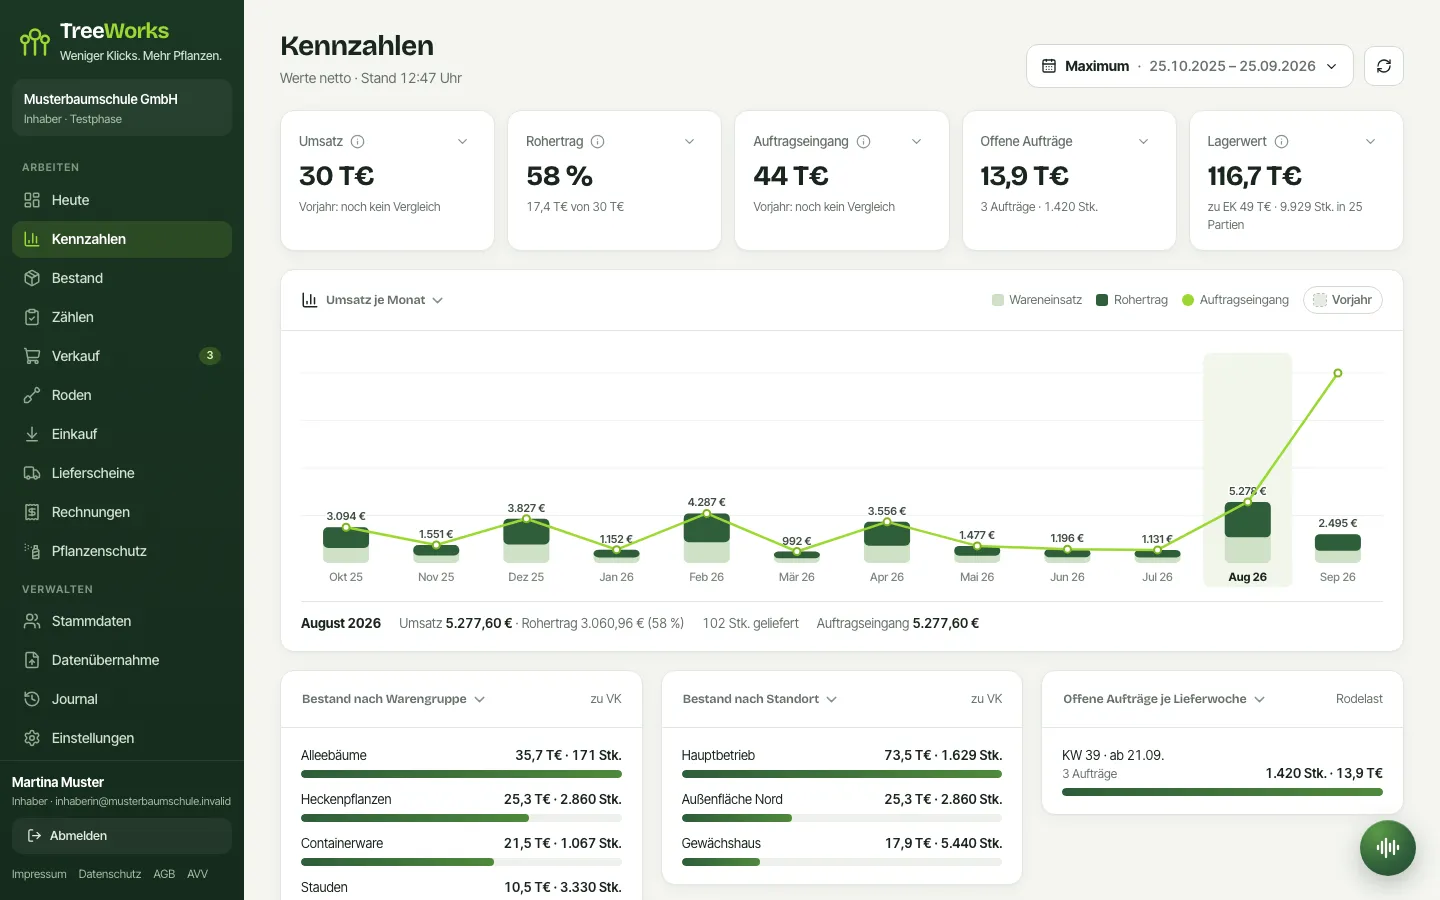Screen dimensions: 1440x900
Task: Click the Rechnungen invoice icon
Action: (32, 512)
